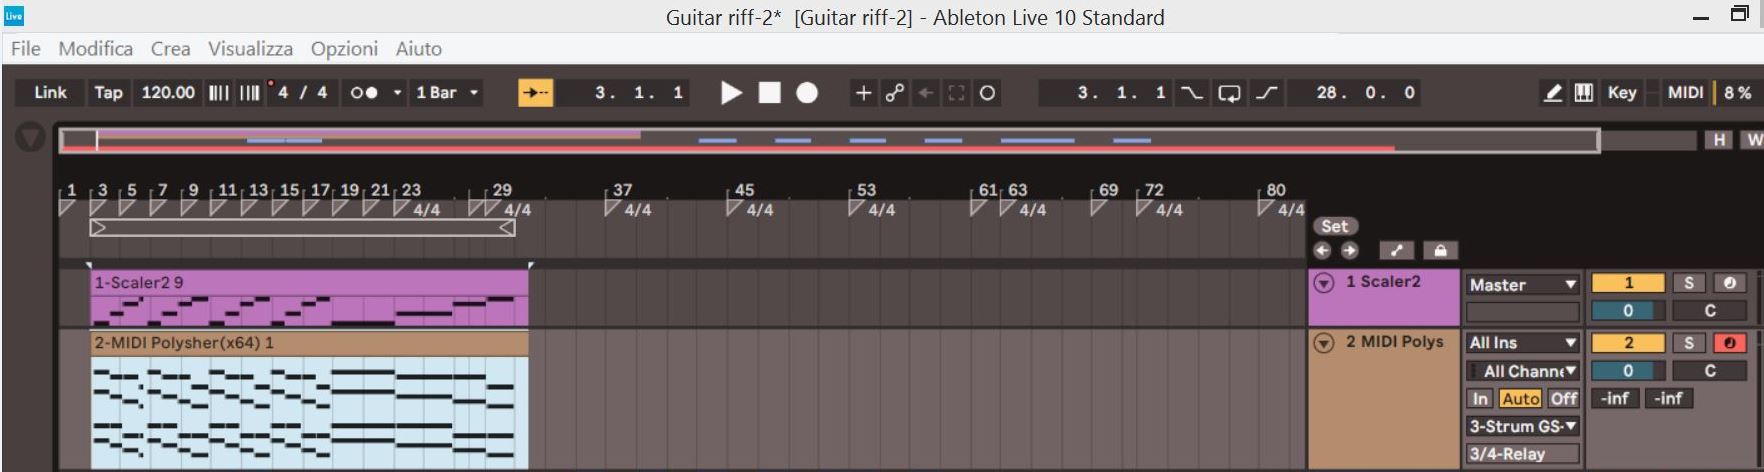Click the Link button
Image resolution: width=1764 pixels, height=472 pixels.
[50, 93]
